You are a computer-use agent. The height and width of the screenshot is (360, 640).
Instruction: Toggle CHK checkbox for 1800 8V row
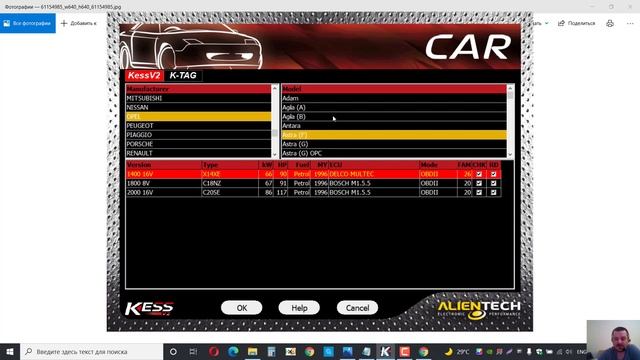click(479, 183)
